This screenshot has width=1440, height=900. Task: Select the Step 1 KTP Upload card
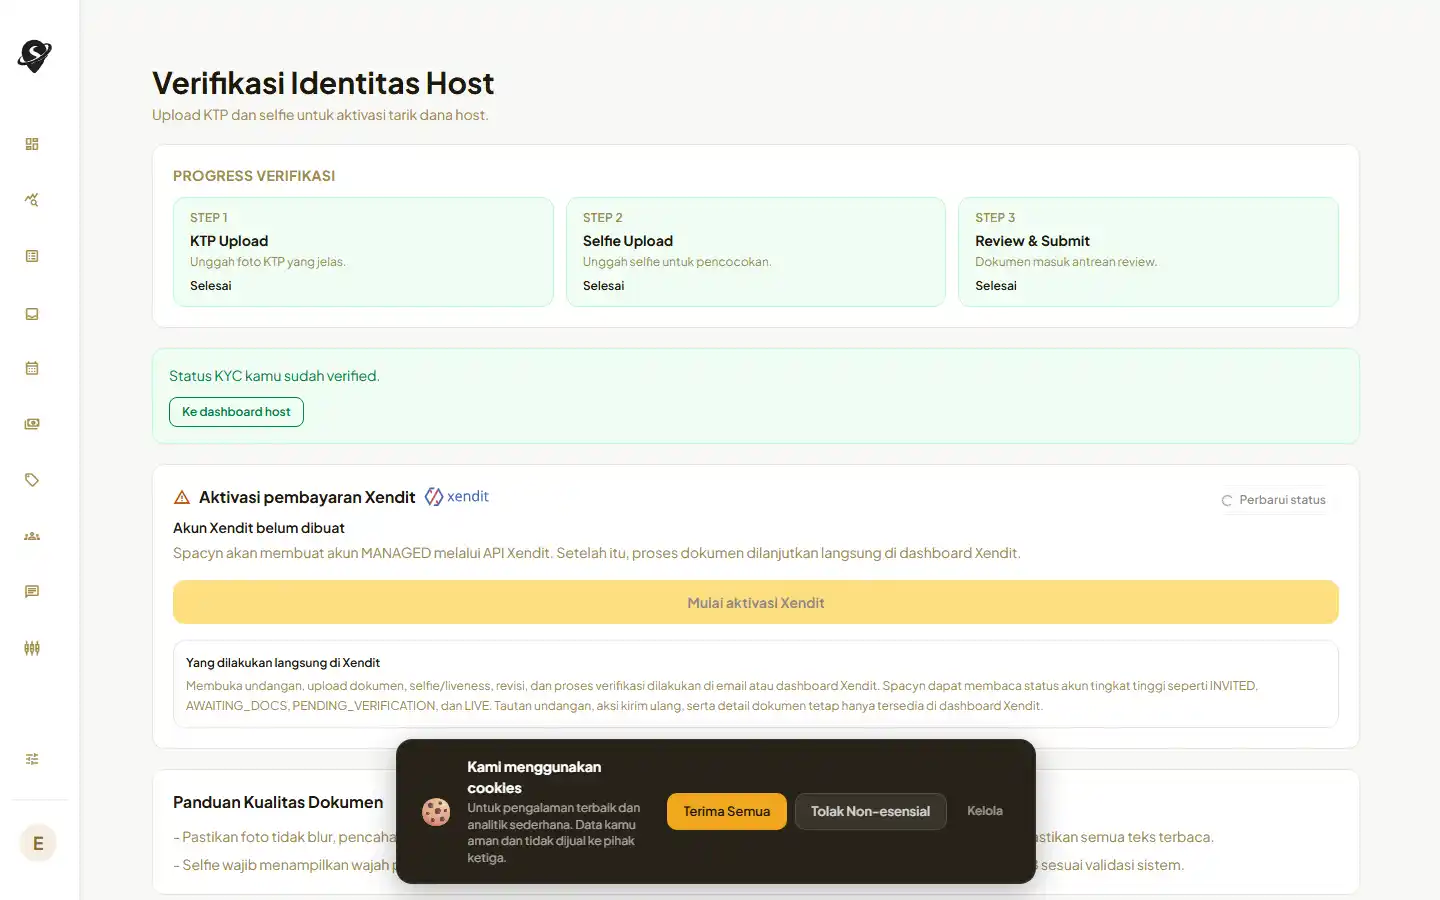tap(363, 252)
